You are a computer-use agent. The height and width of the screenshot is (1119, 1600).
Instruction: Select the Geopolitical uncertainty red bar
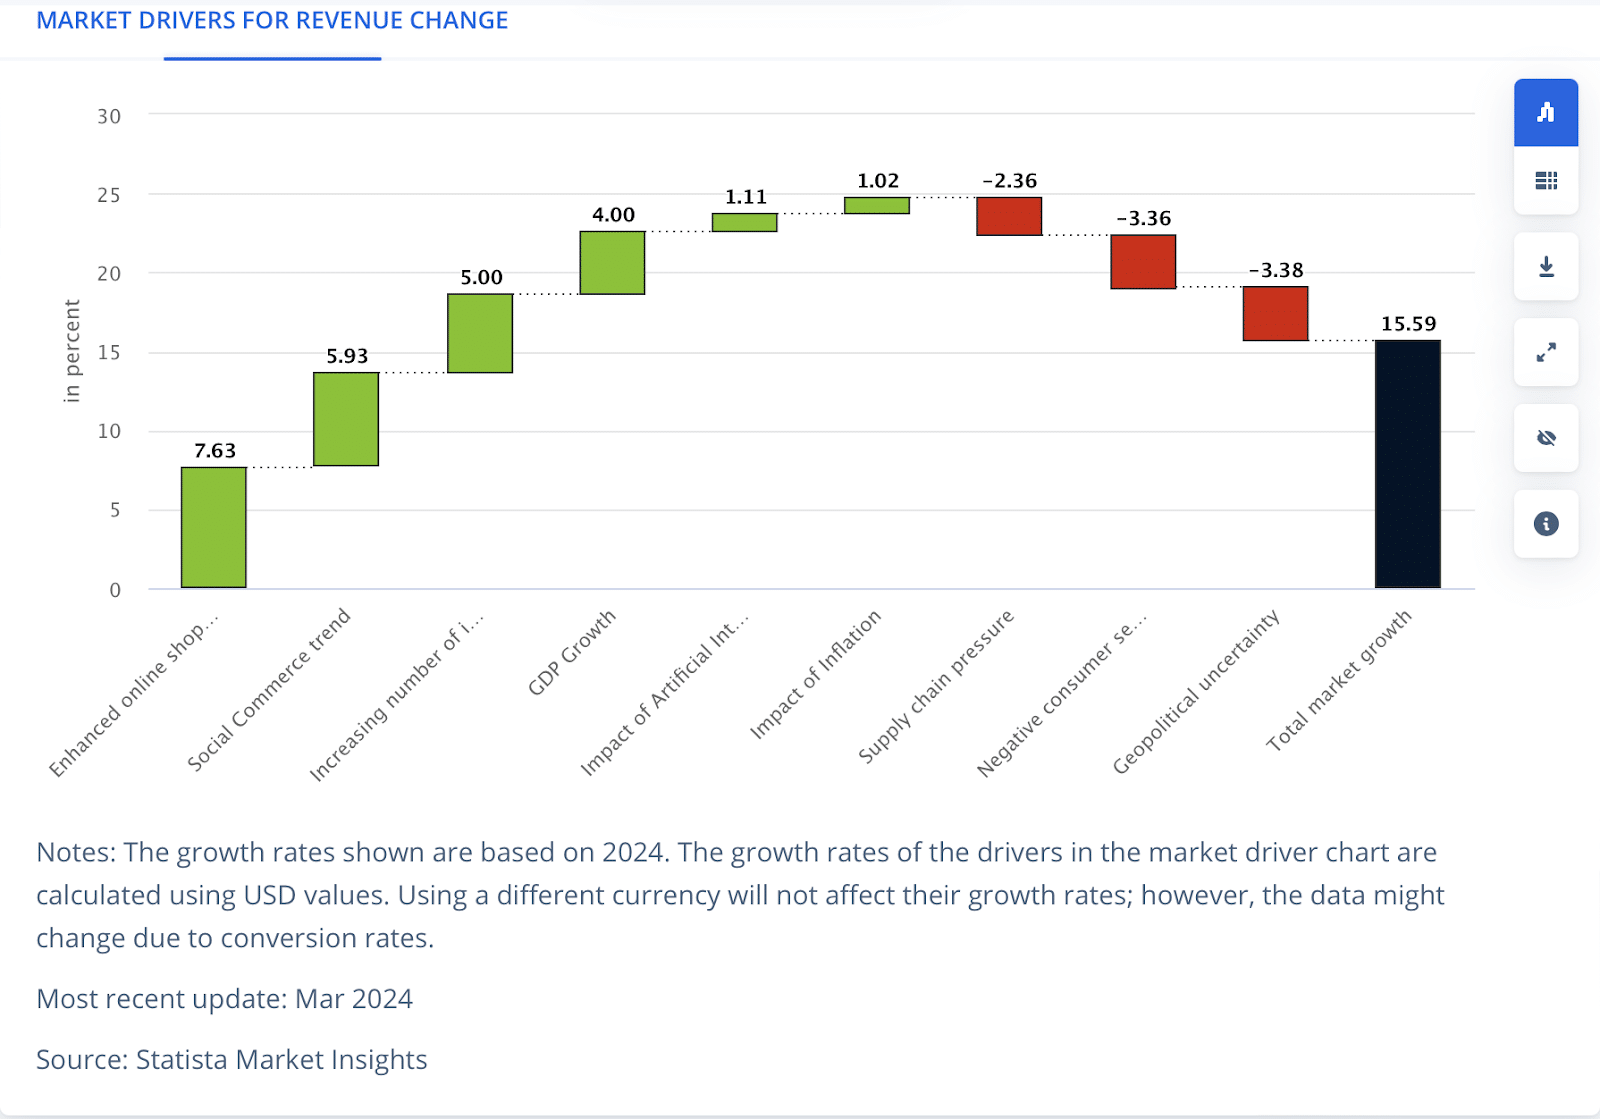point(1275,314)
